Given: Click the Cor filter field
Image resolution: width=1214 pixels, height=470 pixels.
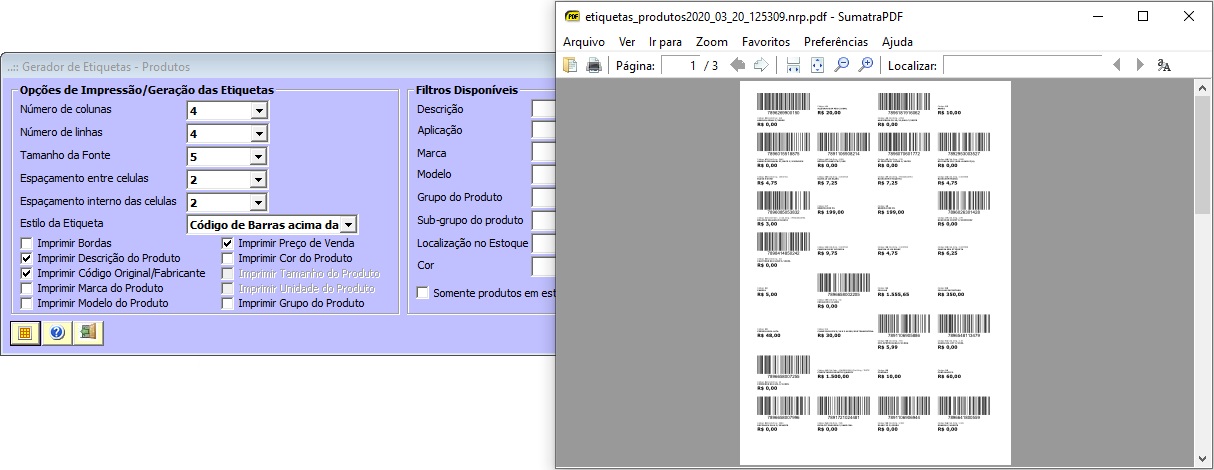Looking at the screenshot, I should tap(543, 266).
